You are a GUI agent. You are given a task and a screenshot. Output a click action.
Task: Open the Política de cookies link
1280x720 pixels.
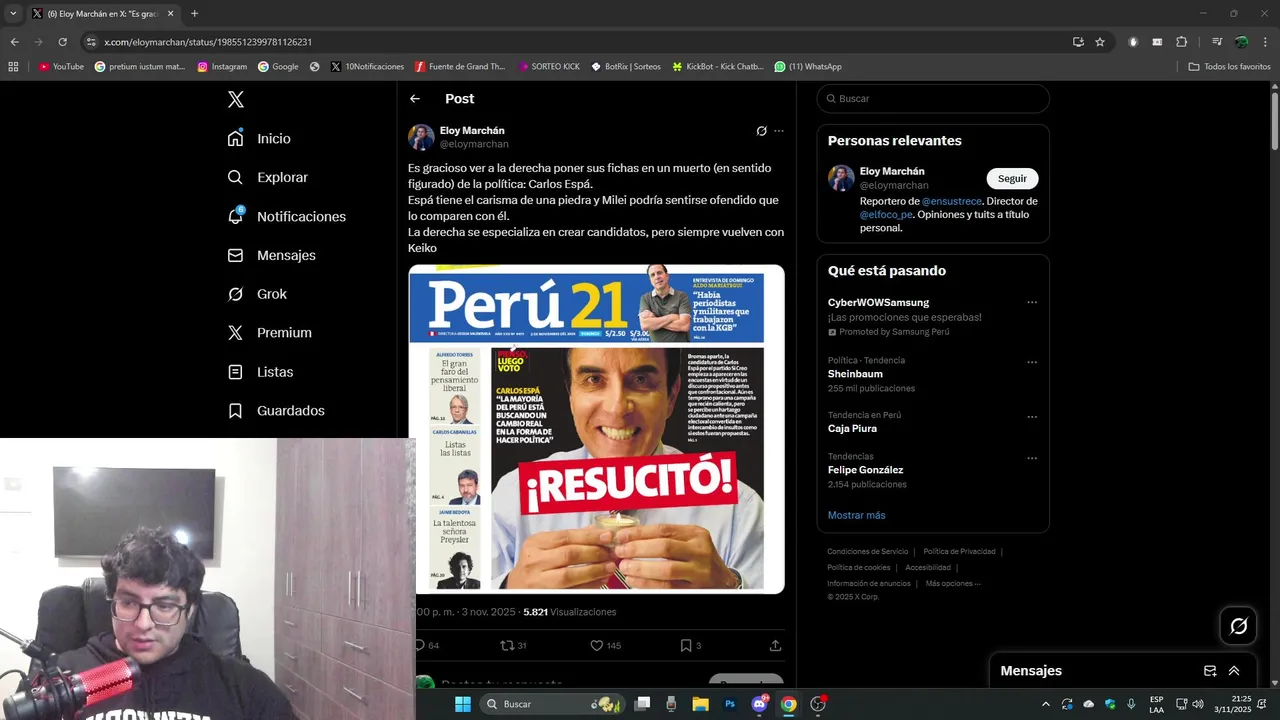pos(858,567)
